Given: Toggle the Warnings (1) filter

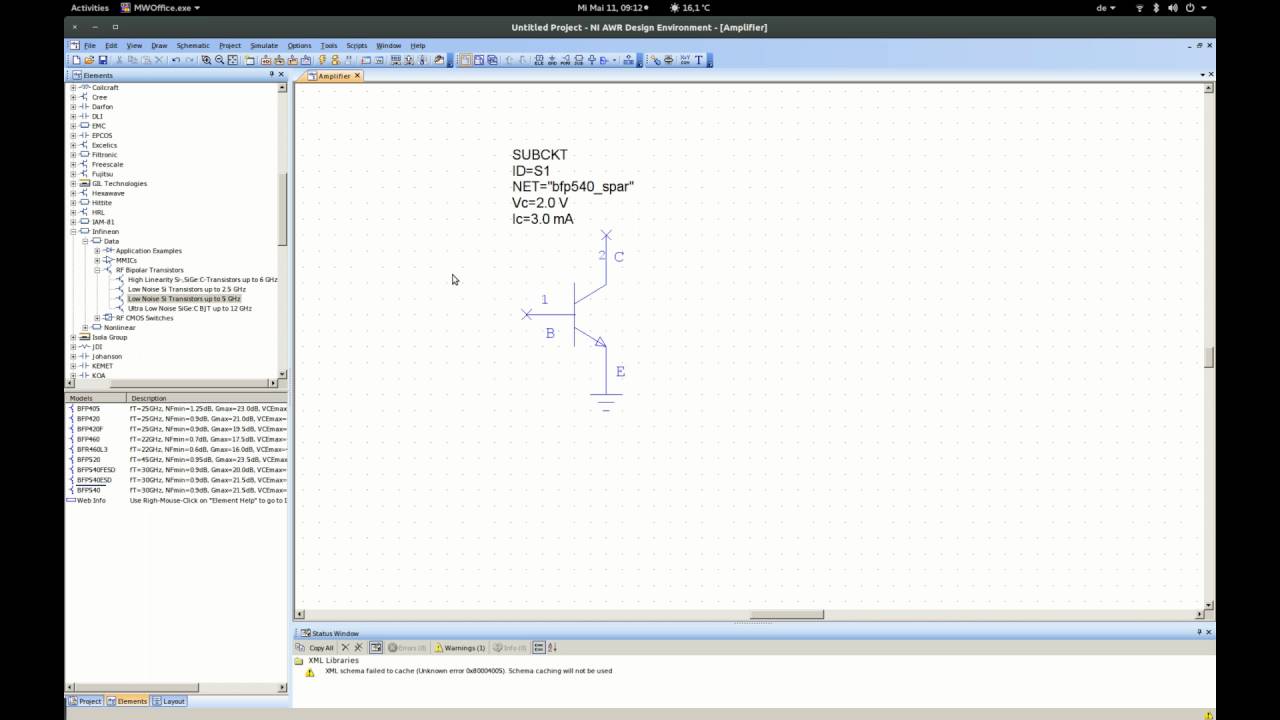Looking at the screenshot, I should pos(459,647).
